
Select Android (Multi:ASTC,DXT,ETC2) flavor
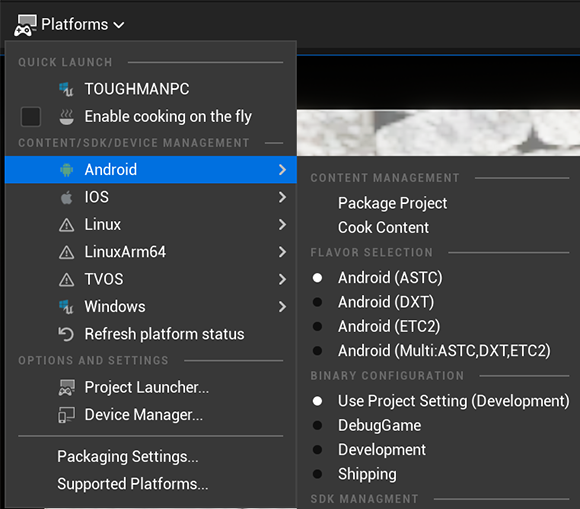pyautogui.click(x=444, y=351)
